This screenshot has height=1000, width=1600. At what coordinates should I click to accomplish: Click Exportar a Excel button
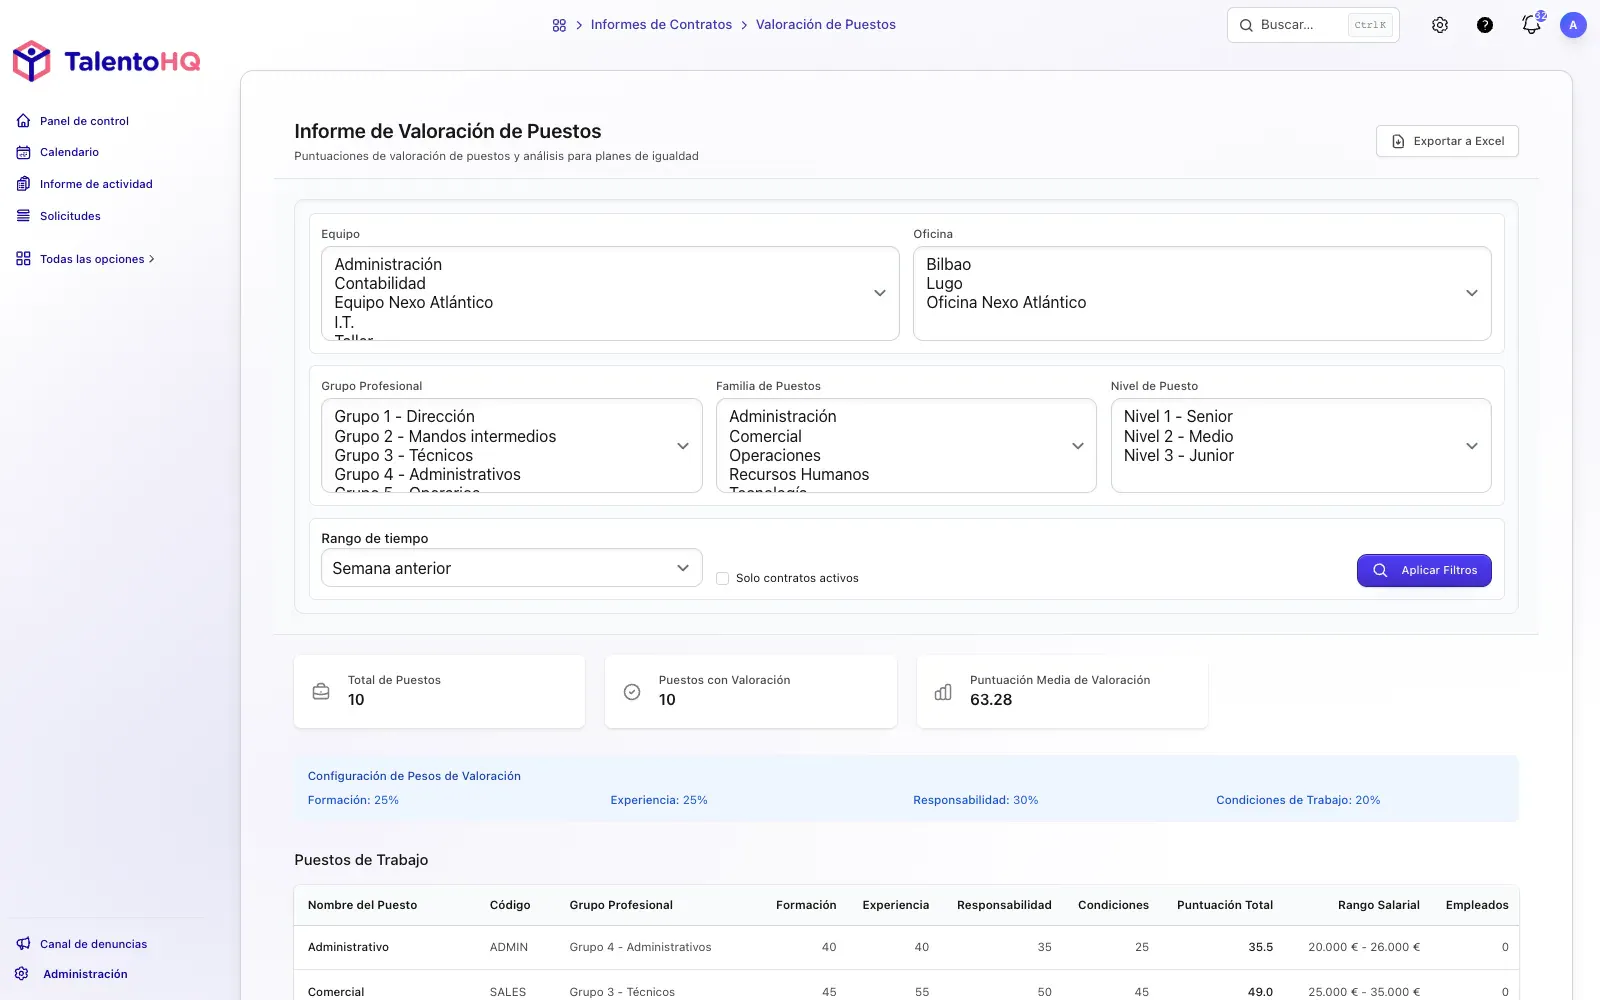pos(1447,141)
